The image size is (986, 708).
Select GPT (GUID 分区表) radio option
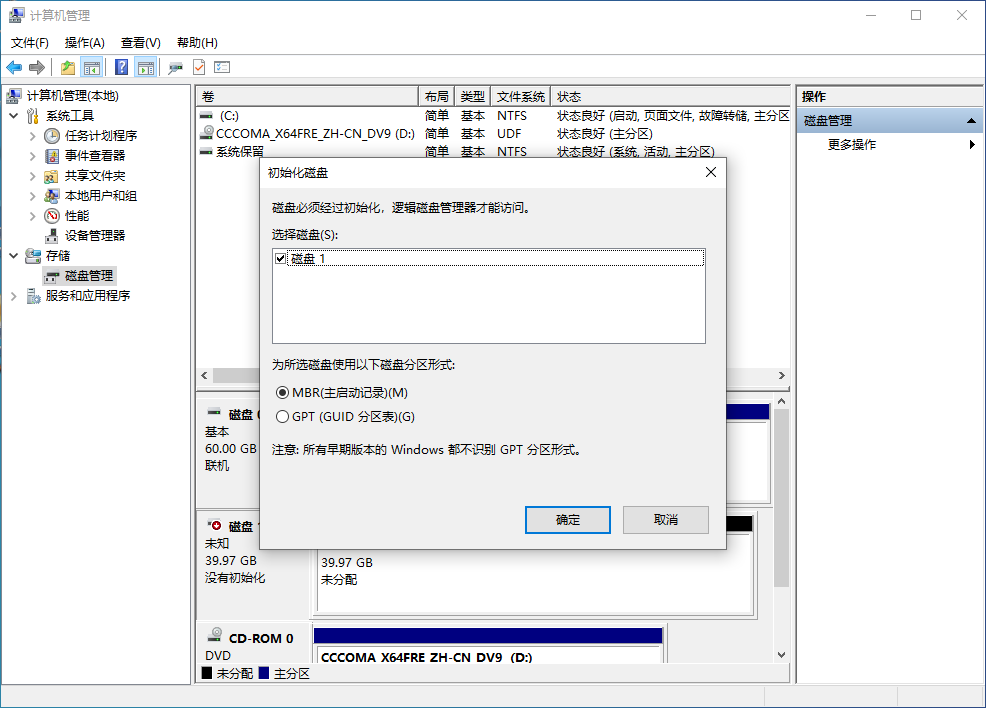coord(282,417)
